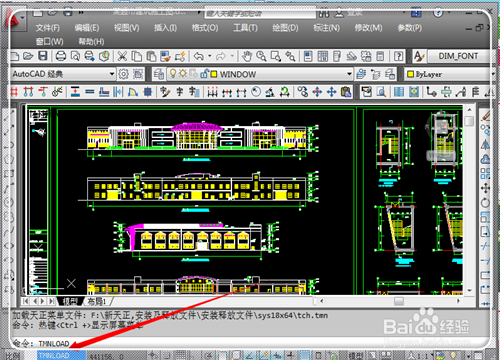Select the Rotate tool

click(486, 202)
